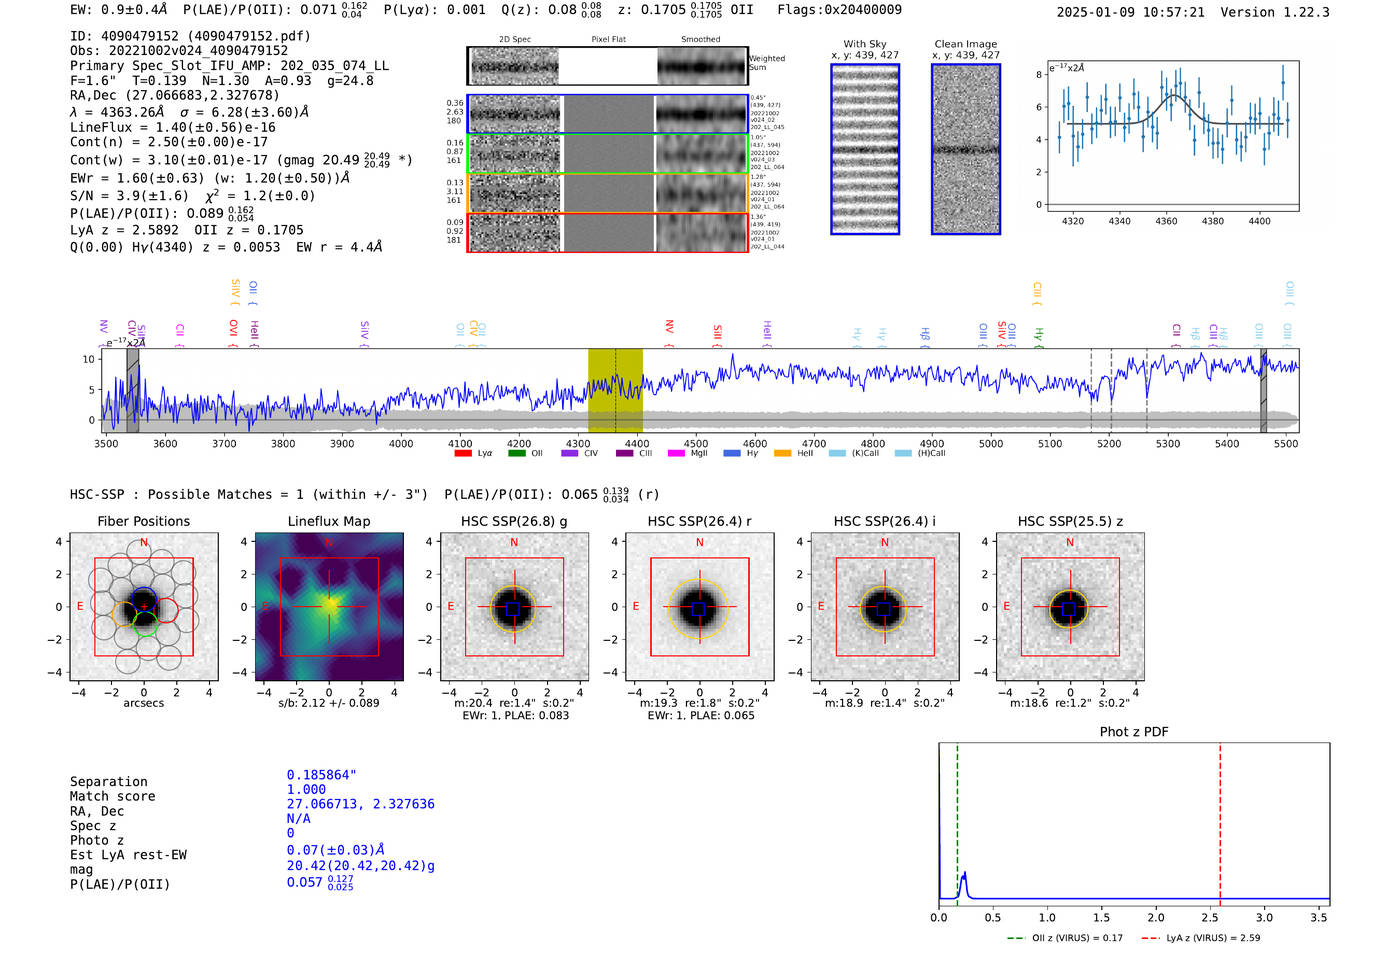Screen dimensions: 1400x953
Task: Click the red Lyα legend swatch
Action: (463, 453)
